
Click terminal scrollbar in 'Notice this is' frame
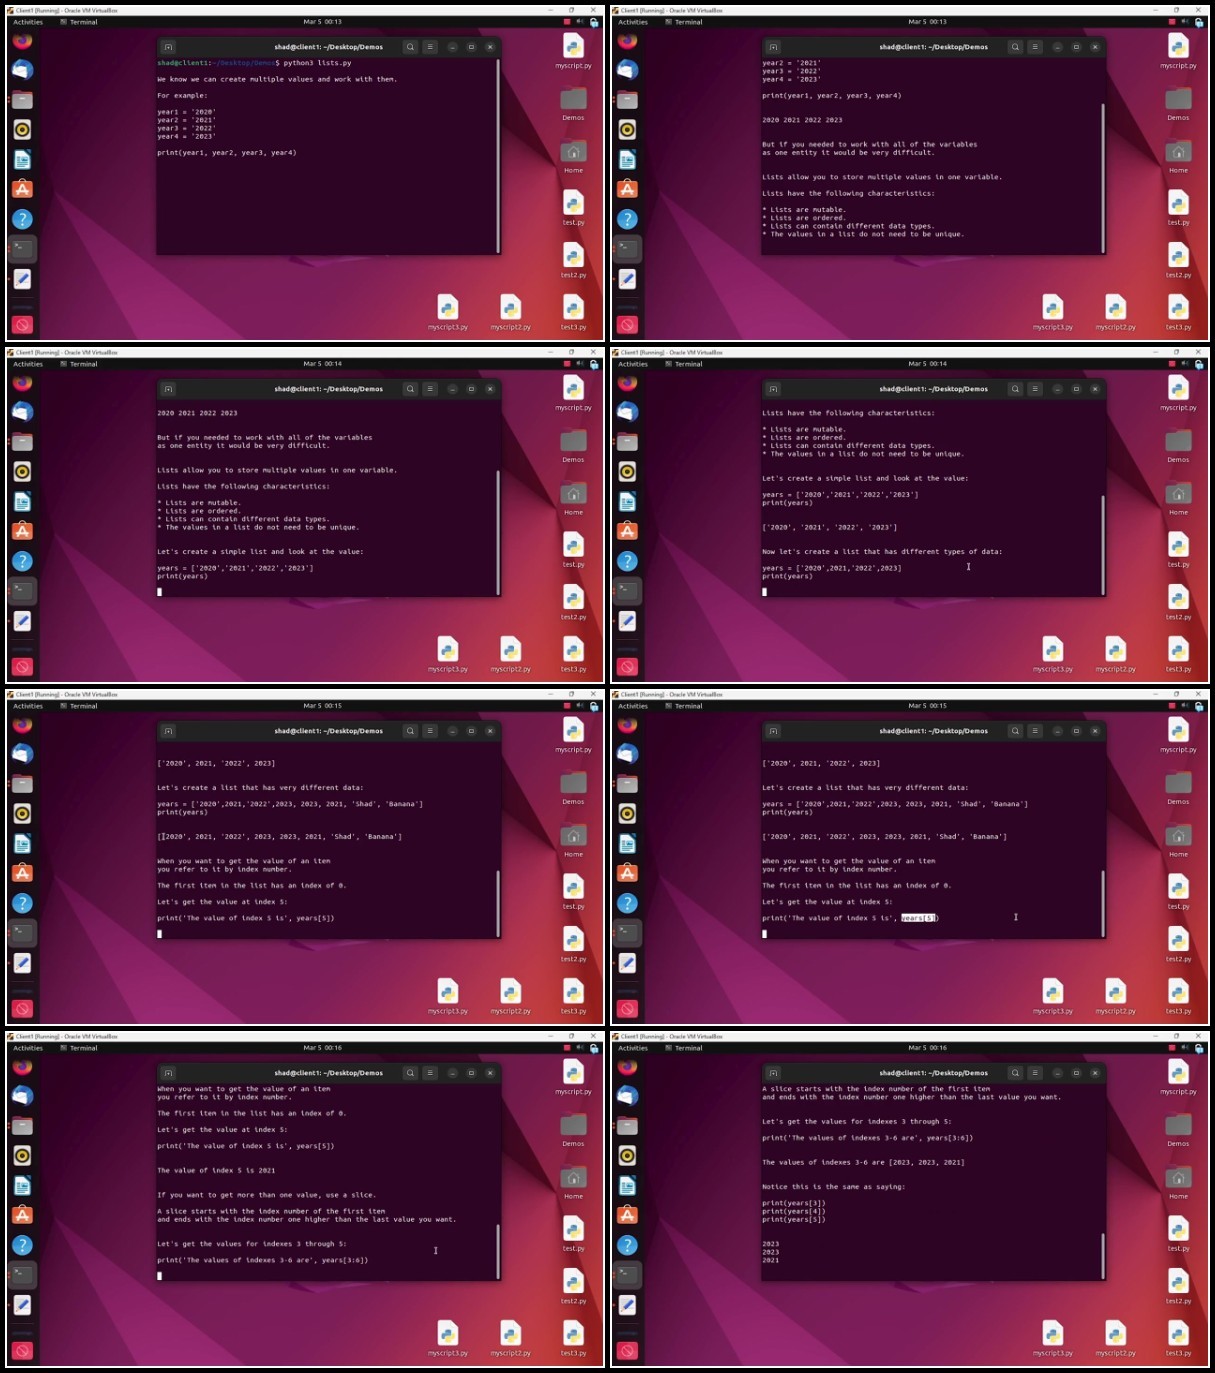coord(1103,1254)
